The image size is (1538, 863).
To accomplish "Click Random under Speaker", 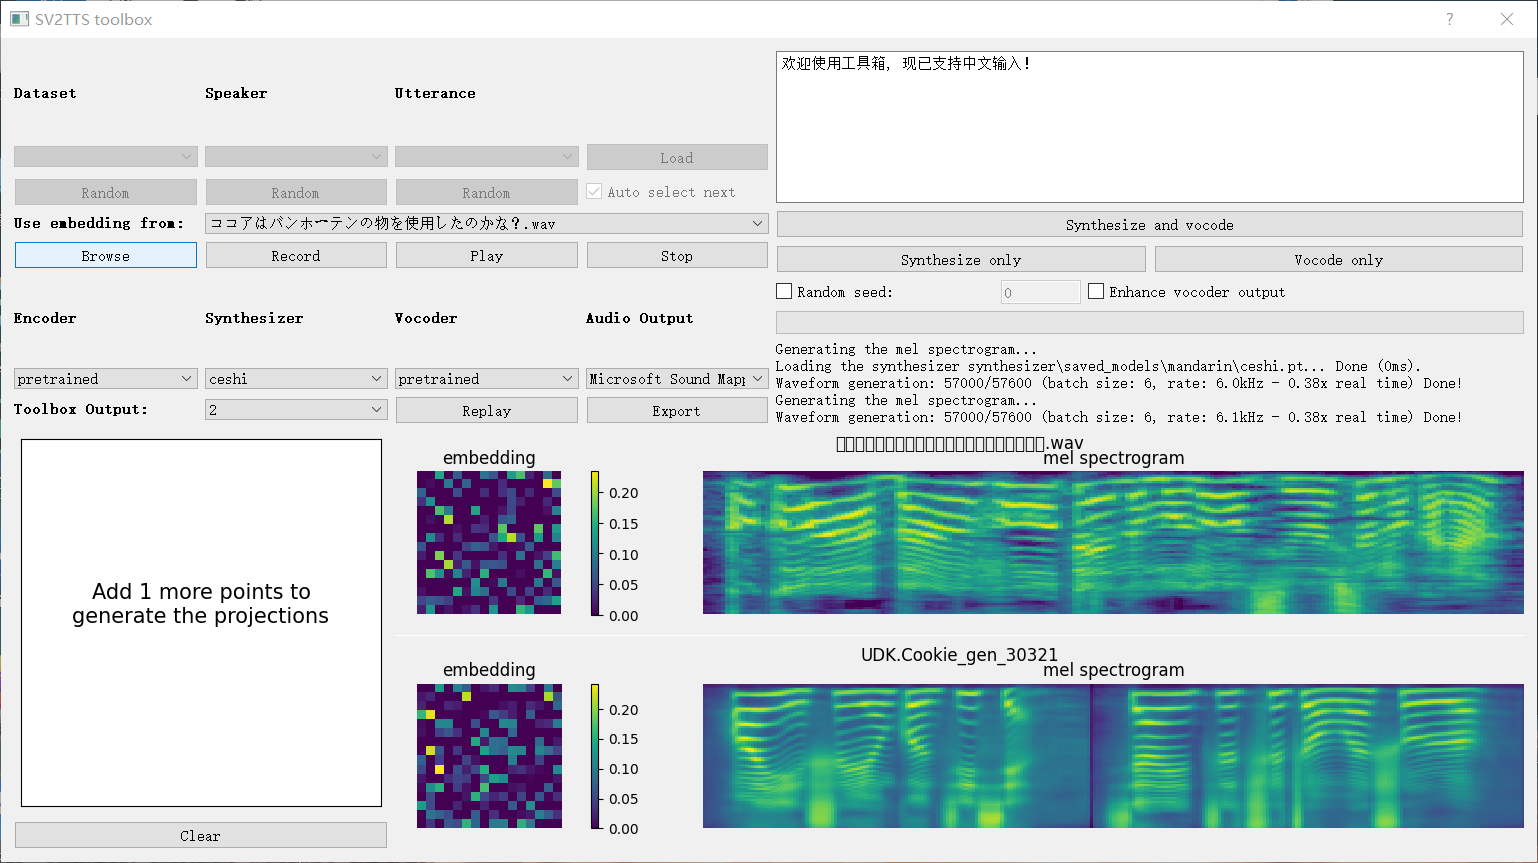I will point(296,193).
